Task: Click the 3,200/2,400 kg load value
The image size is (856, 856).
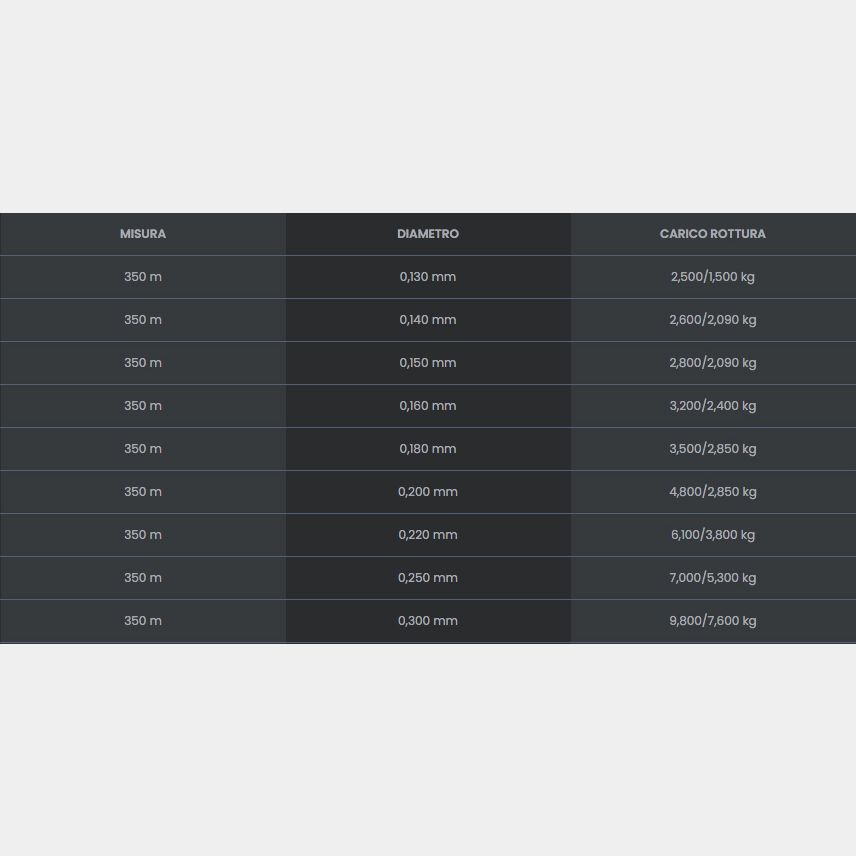Action: [x=713, y=406]
